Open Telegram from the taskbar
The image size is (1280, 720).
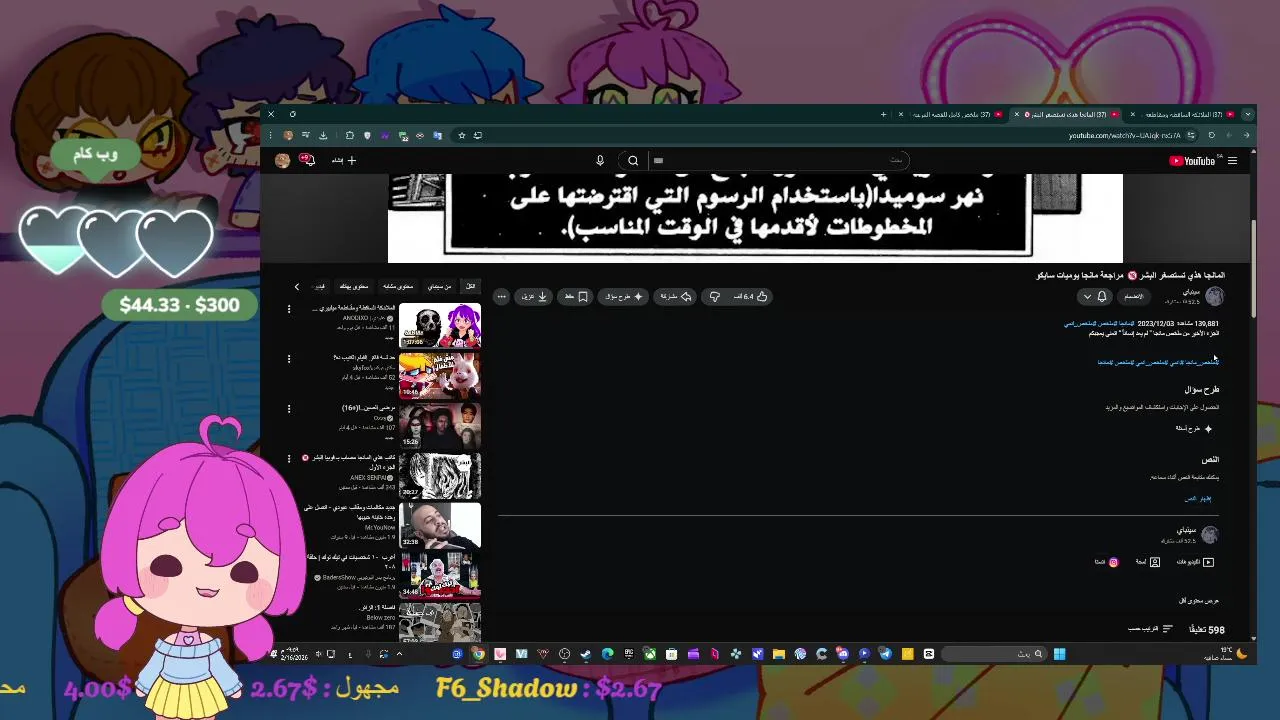click(x=886, y=654)
